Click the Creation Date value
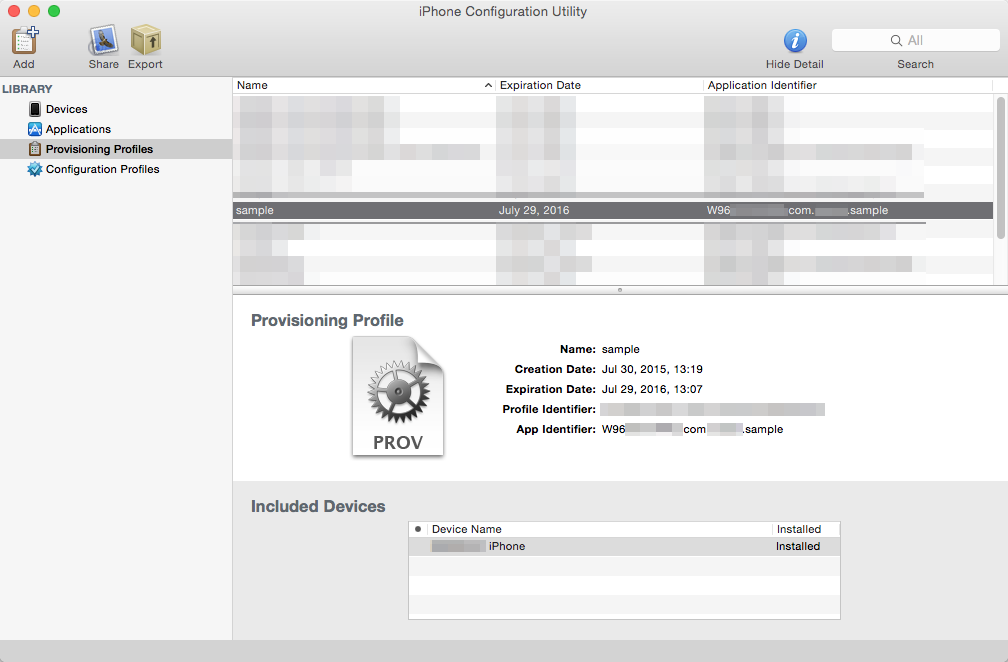 click(x=652, y=370)
